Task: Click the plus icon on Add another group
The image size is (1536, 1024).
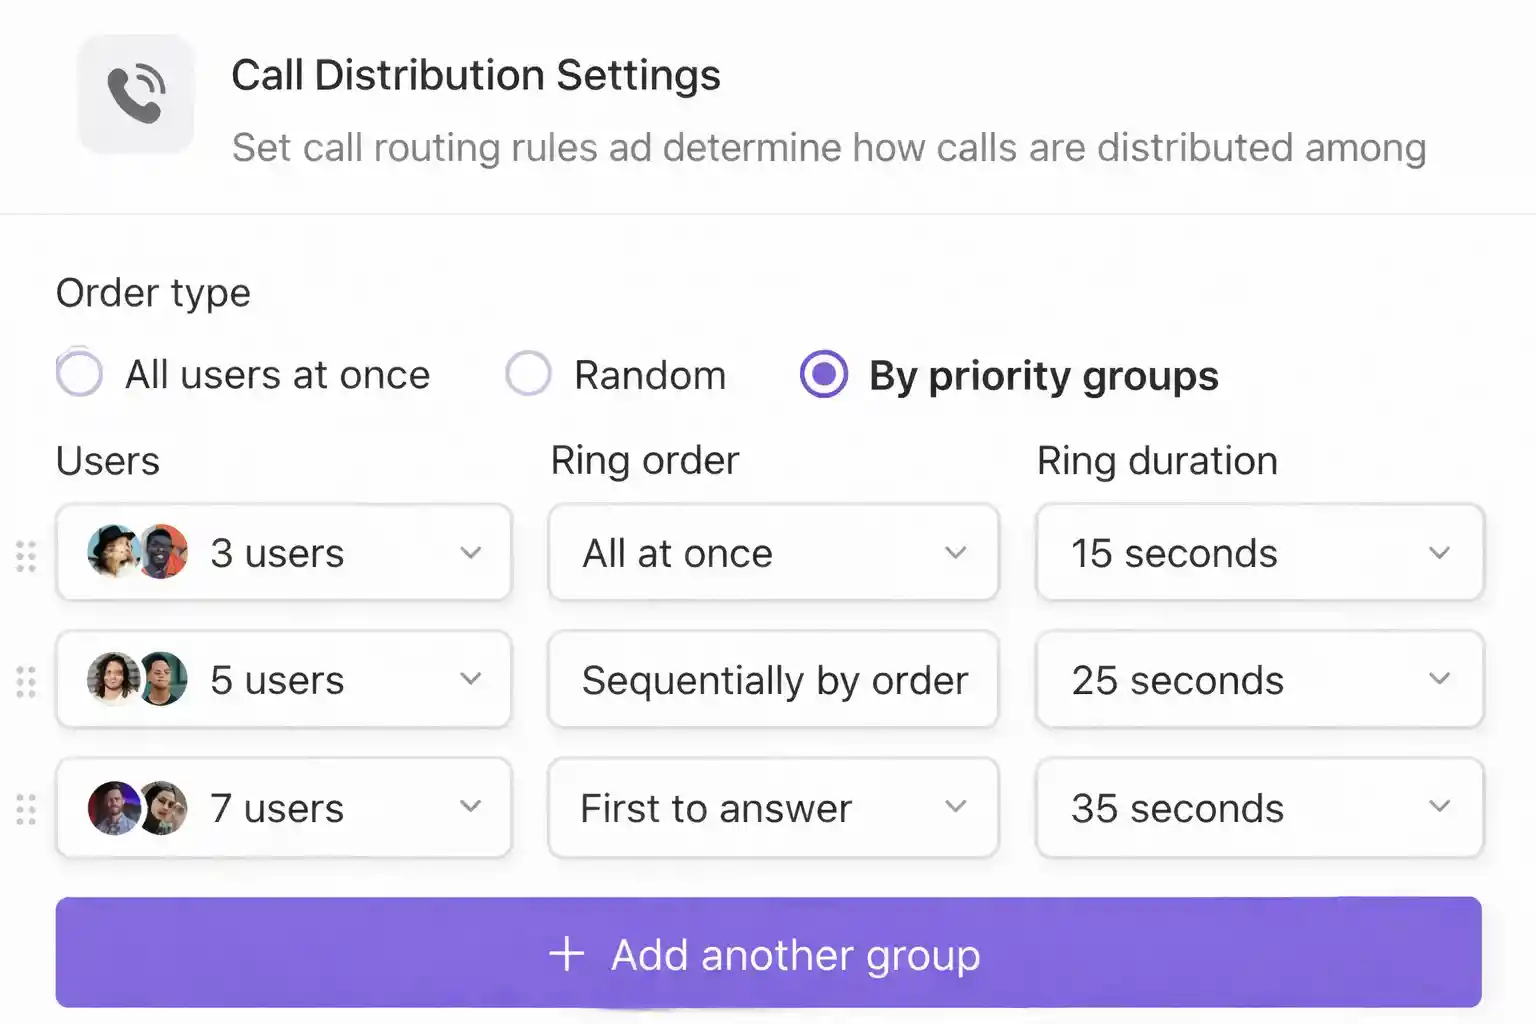Action: click(x=566, y=954)
